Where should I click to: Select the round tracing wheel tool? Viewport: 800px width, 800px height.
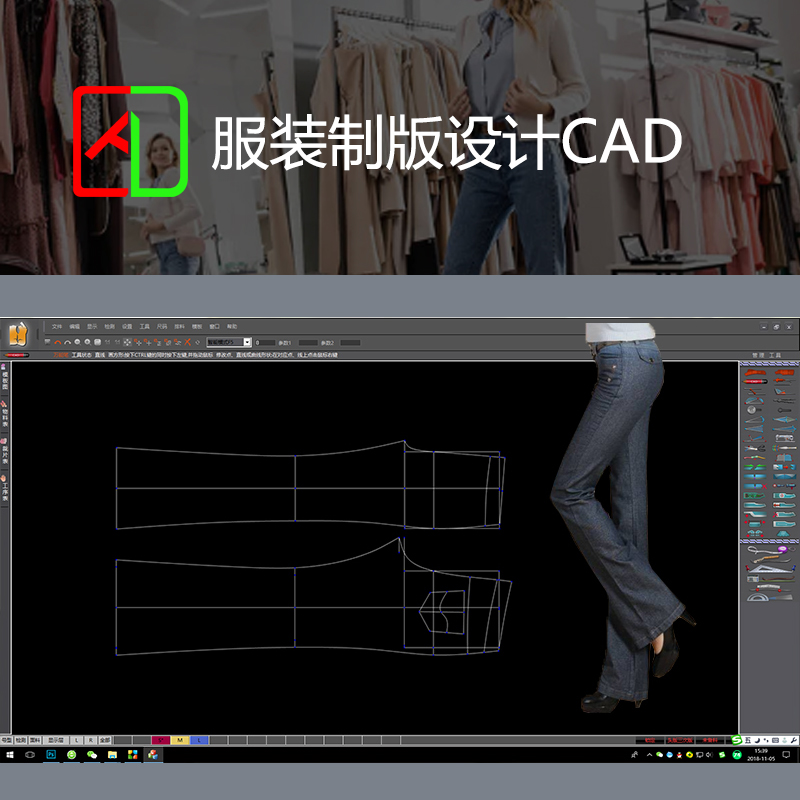tap(754, 410)
